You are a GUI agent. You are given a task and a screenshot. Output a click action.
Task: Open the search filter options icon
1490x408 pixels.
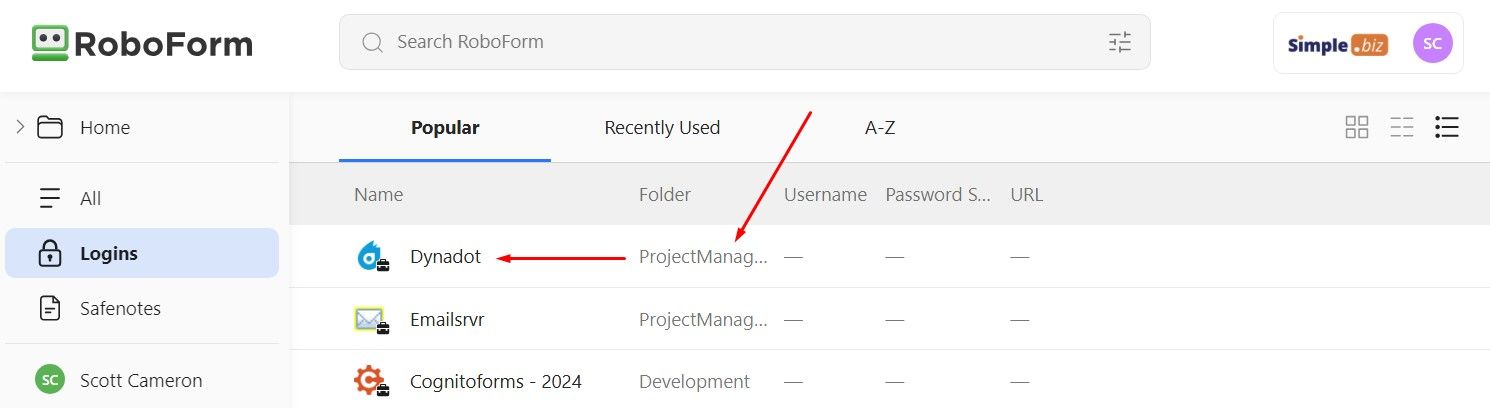[1119, 42]
